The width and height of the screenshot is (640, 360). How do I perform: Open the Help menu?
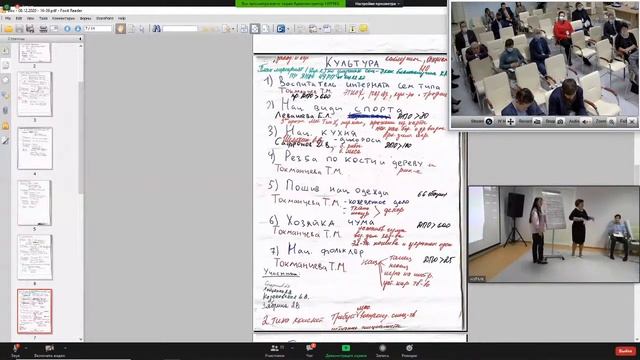[x=122, y=18]
